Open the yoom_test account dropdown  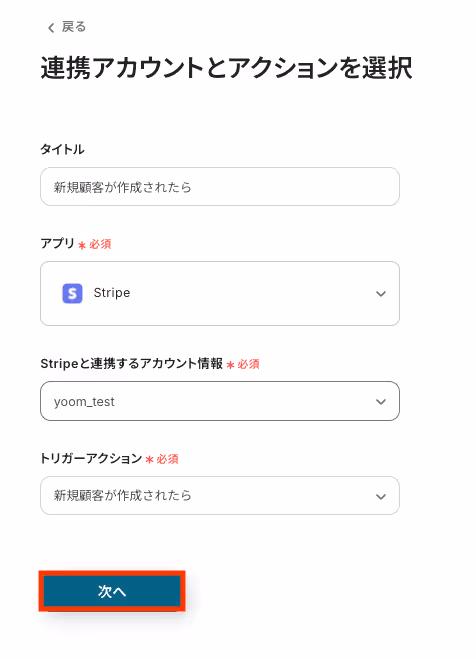click(220, 401)
